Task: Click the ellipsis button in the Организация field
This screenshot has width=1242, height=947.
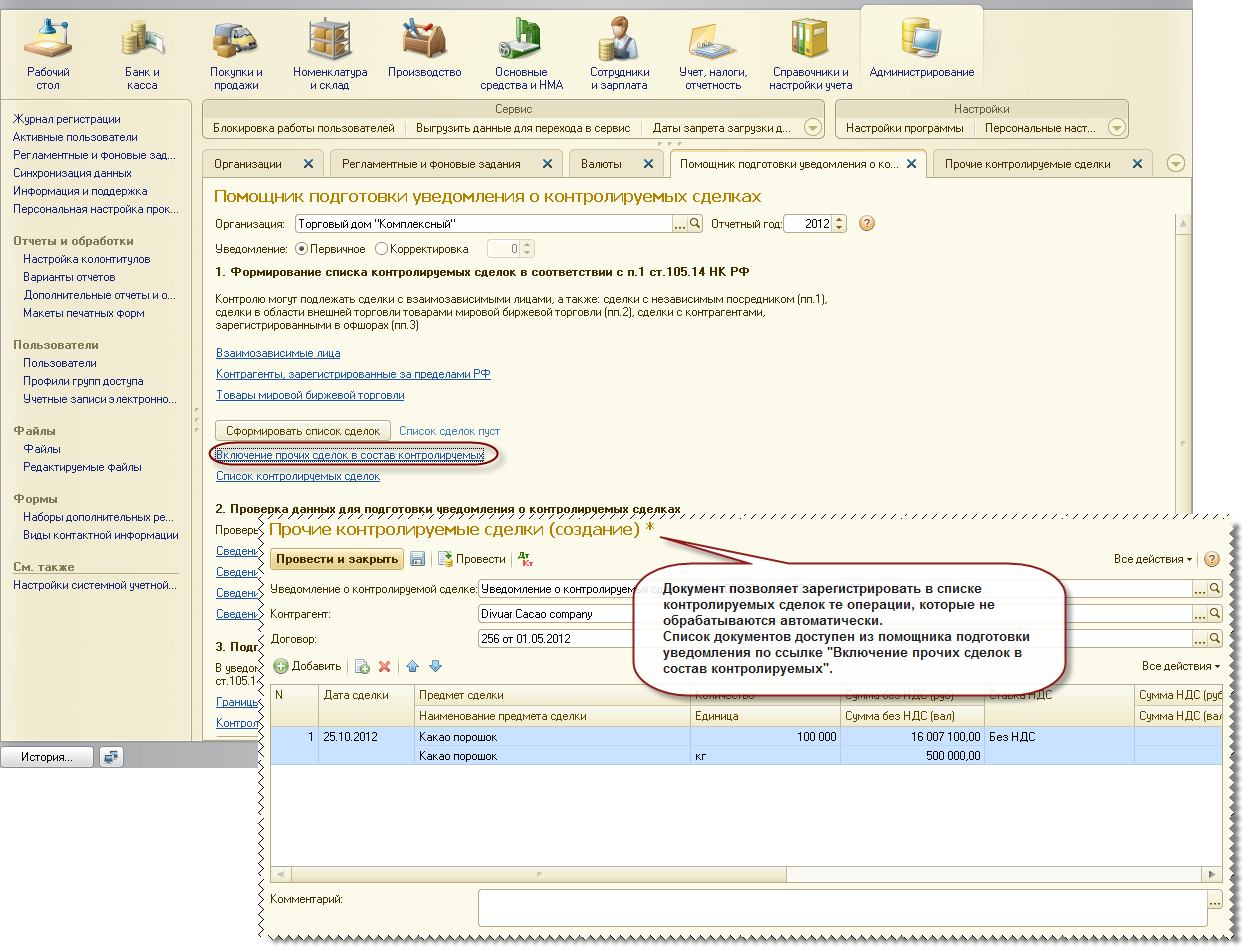Action: 680,224
